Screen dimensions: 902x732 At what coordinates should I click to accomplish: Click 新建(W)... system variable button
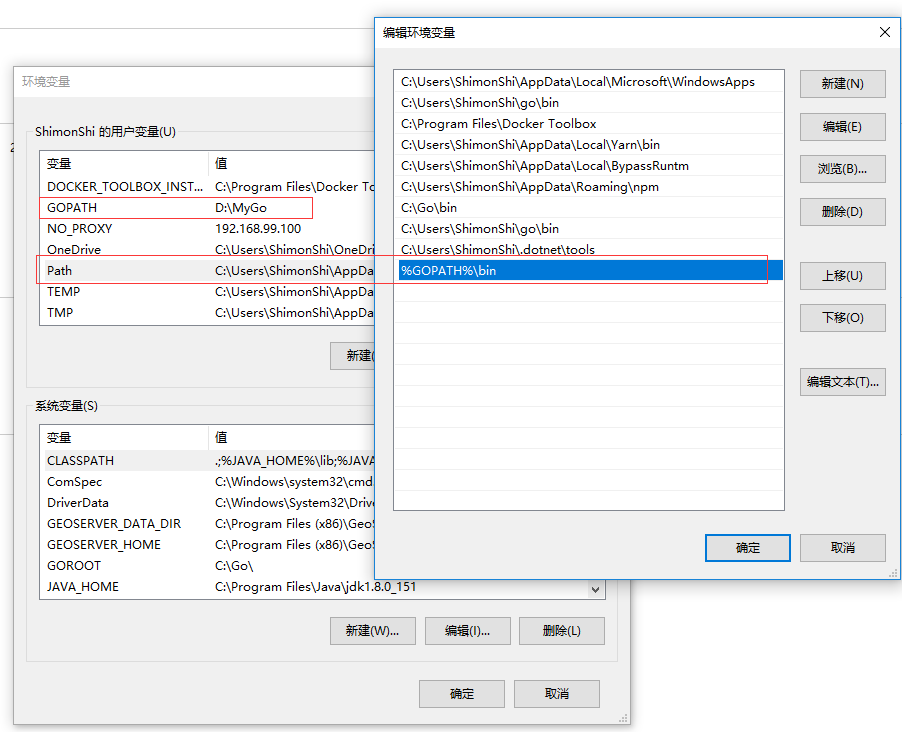pyautogui.click(x=372, y=631)
